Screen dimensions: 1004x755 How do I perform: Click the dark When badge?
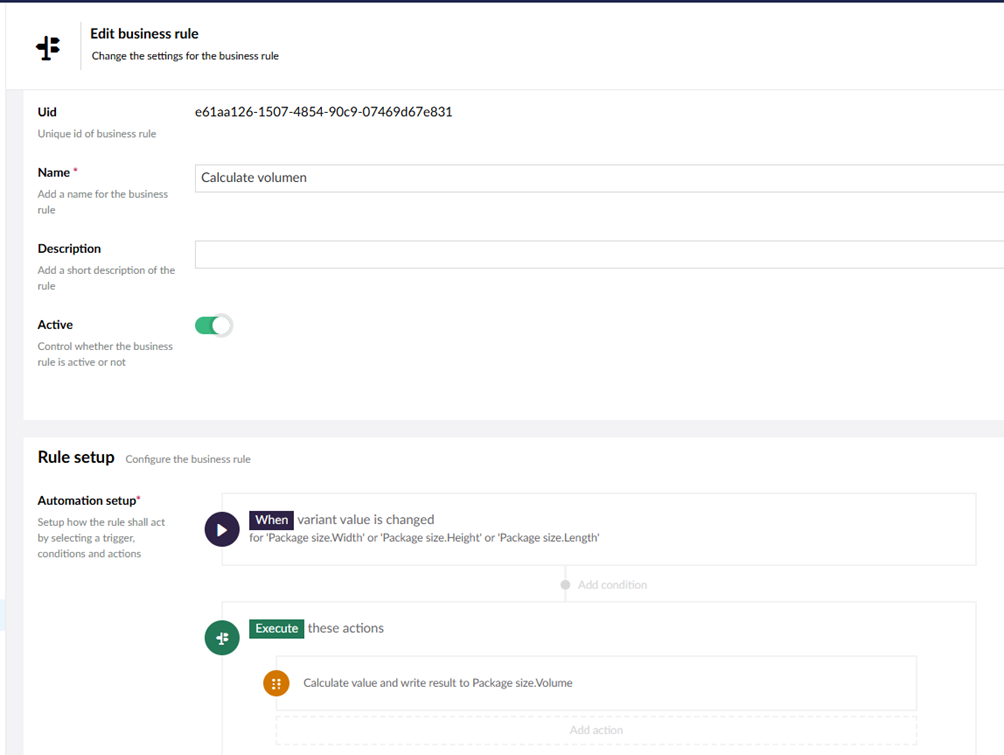pyautogui.click(x=271, y=520)
